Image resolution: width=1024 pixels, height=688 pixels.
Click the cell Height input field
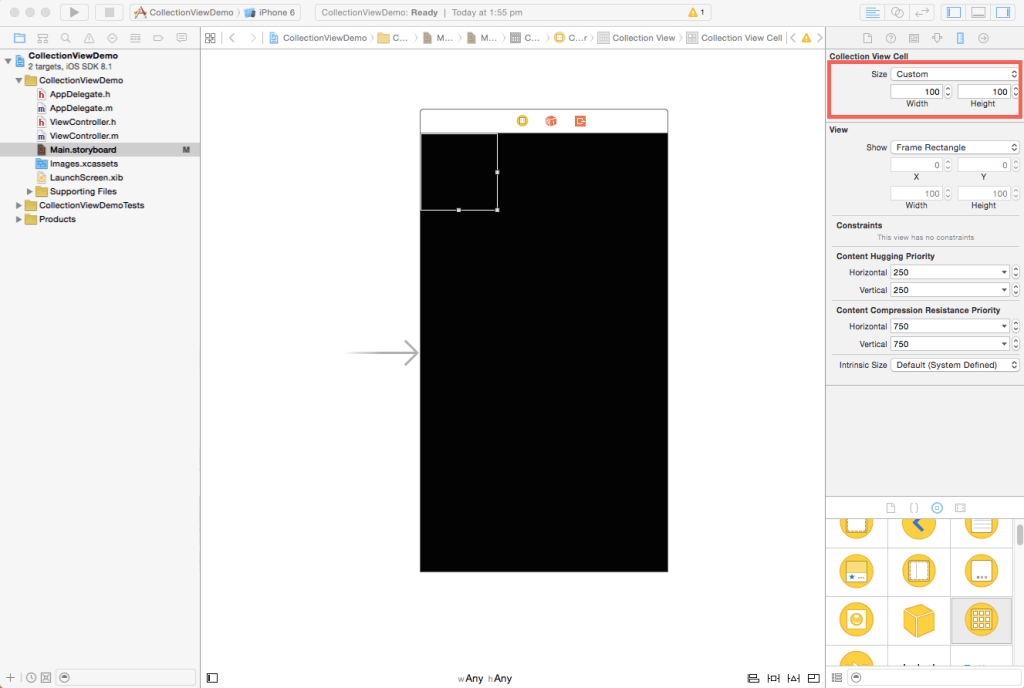983,92
